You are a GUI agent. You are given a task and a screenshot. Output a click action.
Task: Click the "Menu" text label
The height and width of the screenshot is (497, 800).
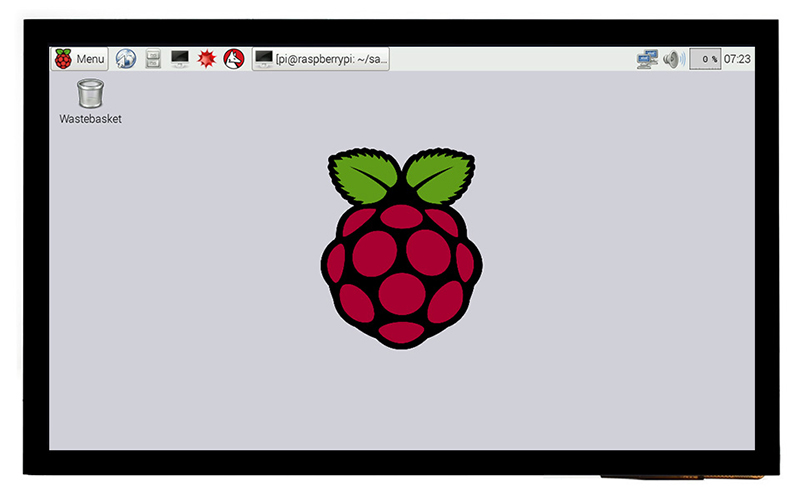[90, 59]
